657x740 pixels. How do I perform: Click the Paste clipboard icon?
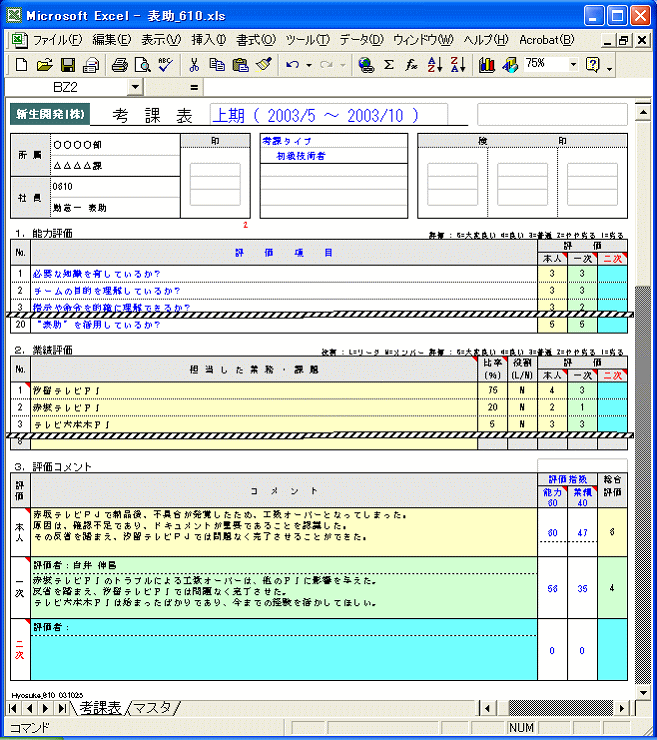pos(241,65)
